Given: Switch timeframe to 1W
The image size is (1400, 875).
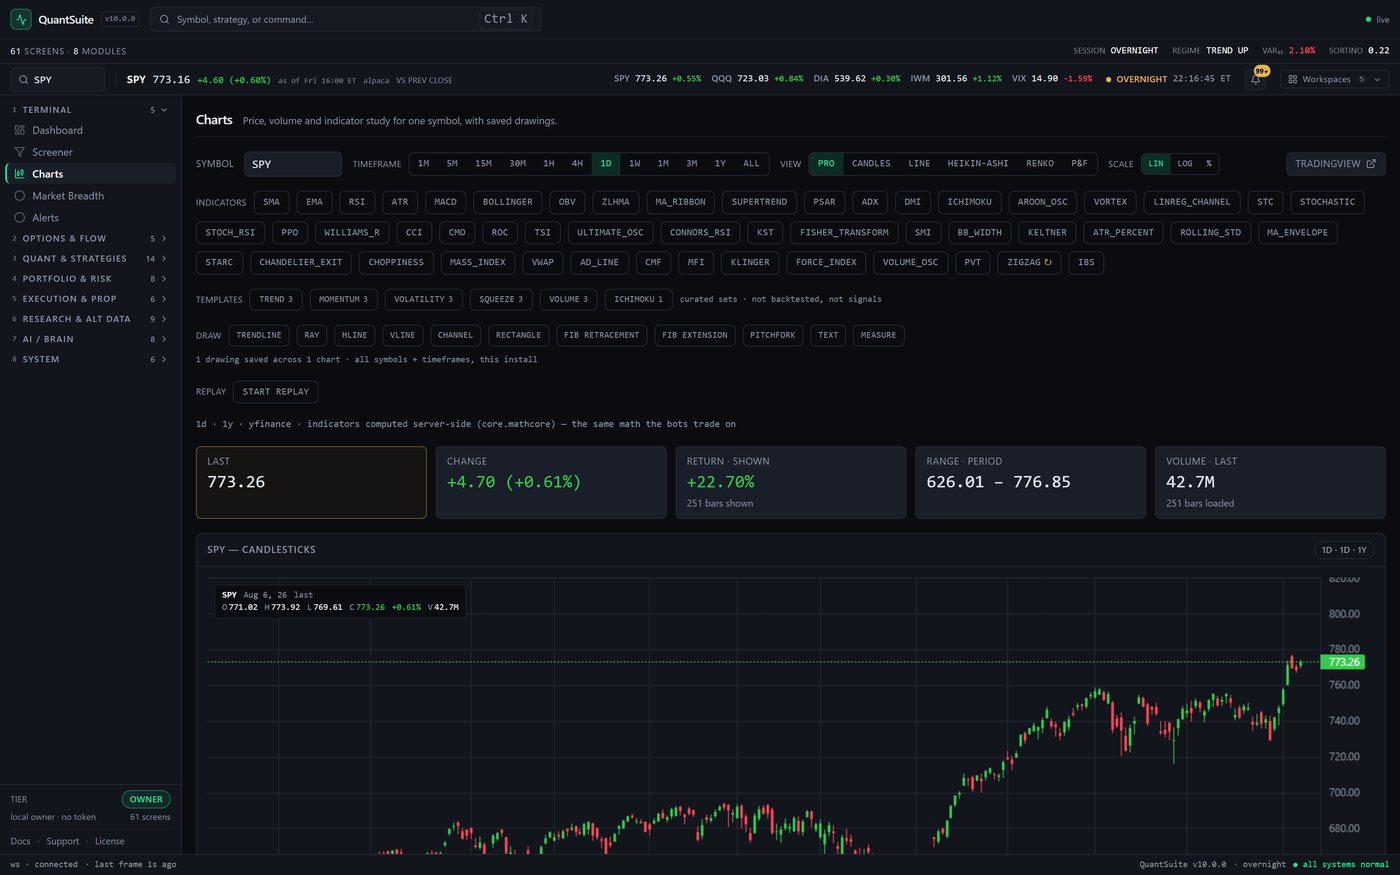Looking at the screenshot, I should click(634, 164).
